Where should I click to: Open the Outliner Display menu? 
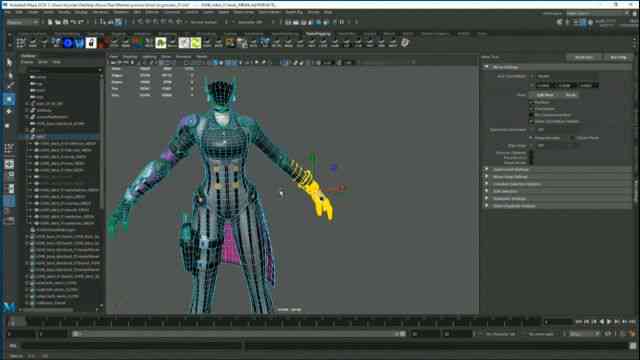tap(27, 62)
